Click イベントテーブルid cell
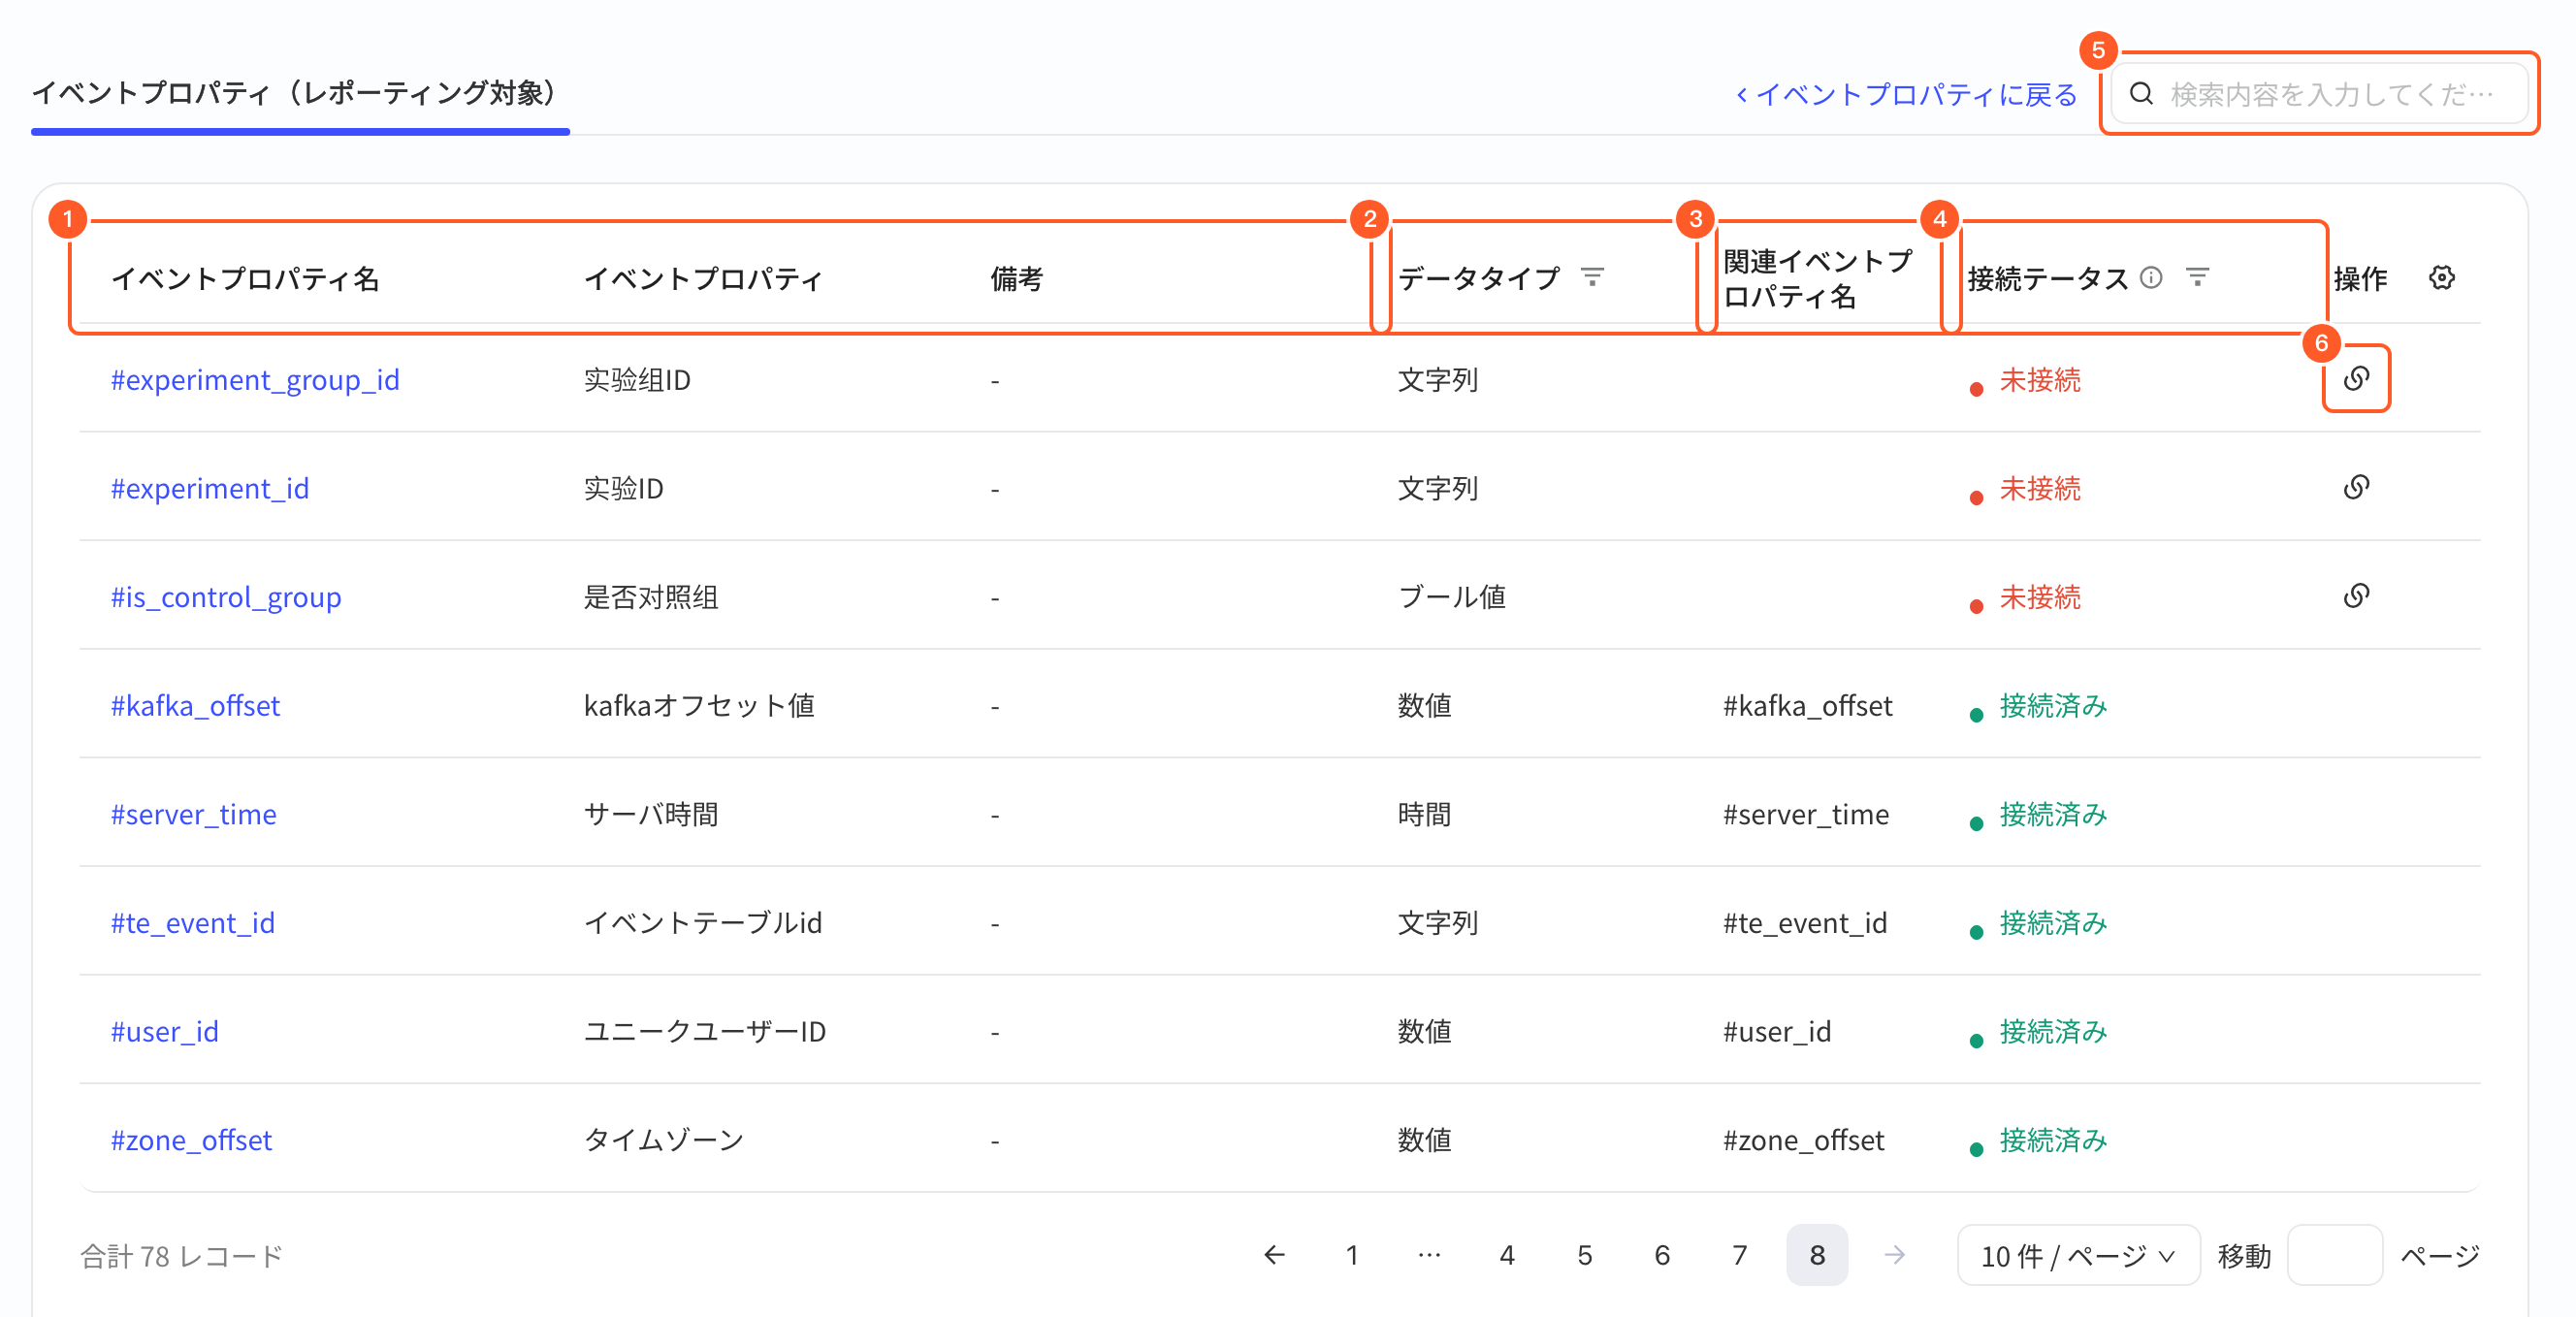2576x1317 pixels. 703,923
